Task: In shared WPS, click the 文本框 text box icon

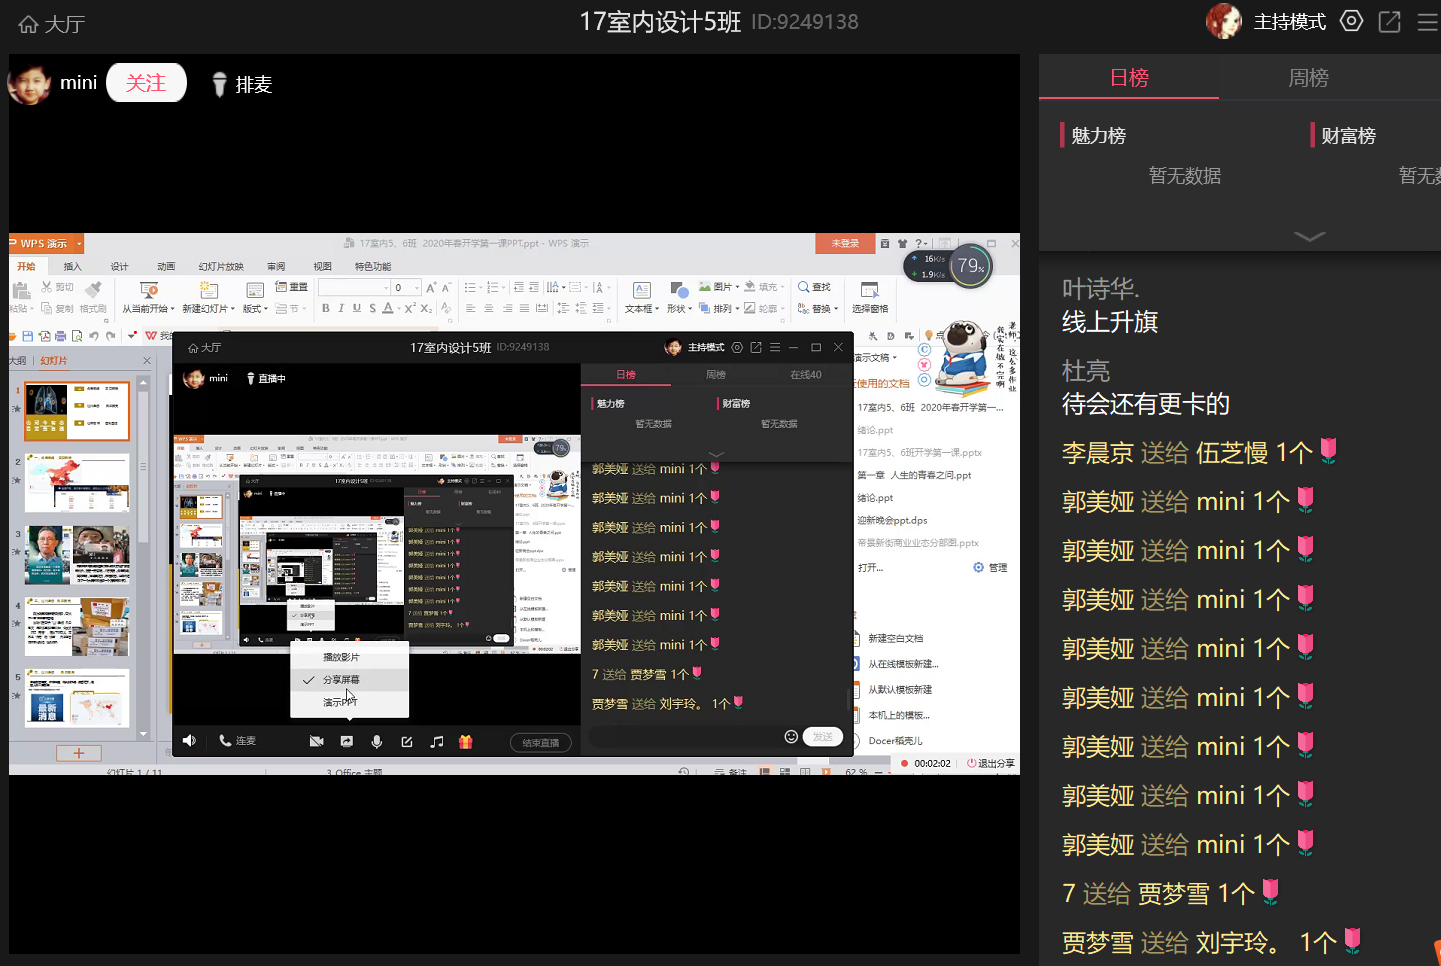Action: tap(642, 290)
